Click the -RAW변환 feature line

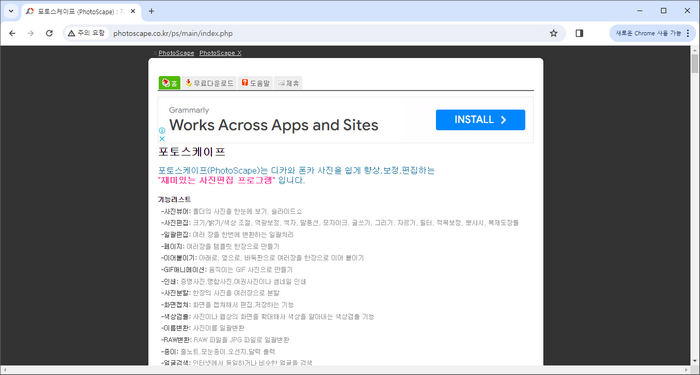[225, 340]
